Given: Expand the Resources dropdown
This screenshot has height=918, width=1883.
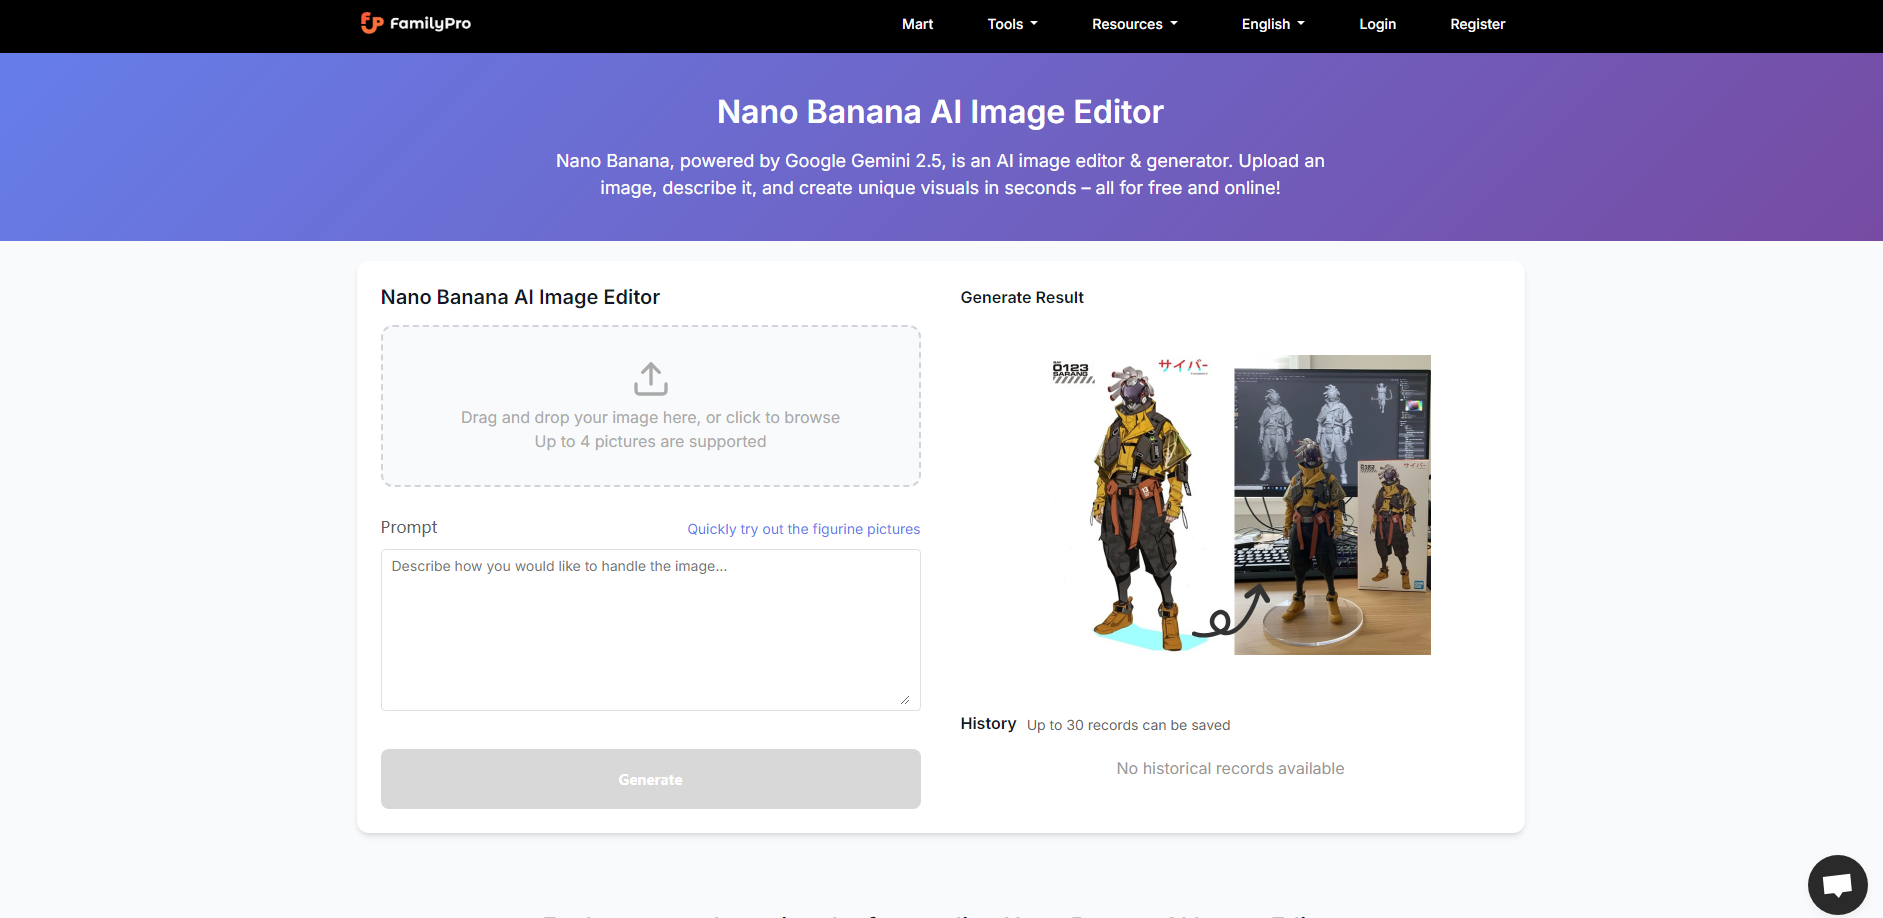Looking at the screenshot, I should pos(1133,24).
